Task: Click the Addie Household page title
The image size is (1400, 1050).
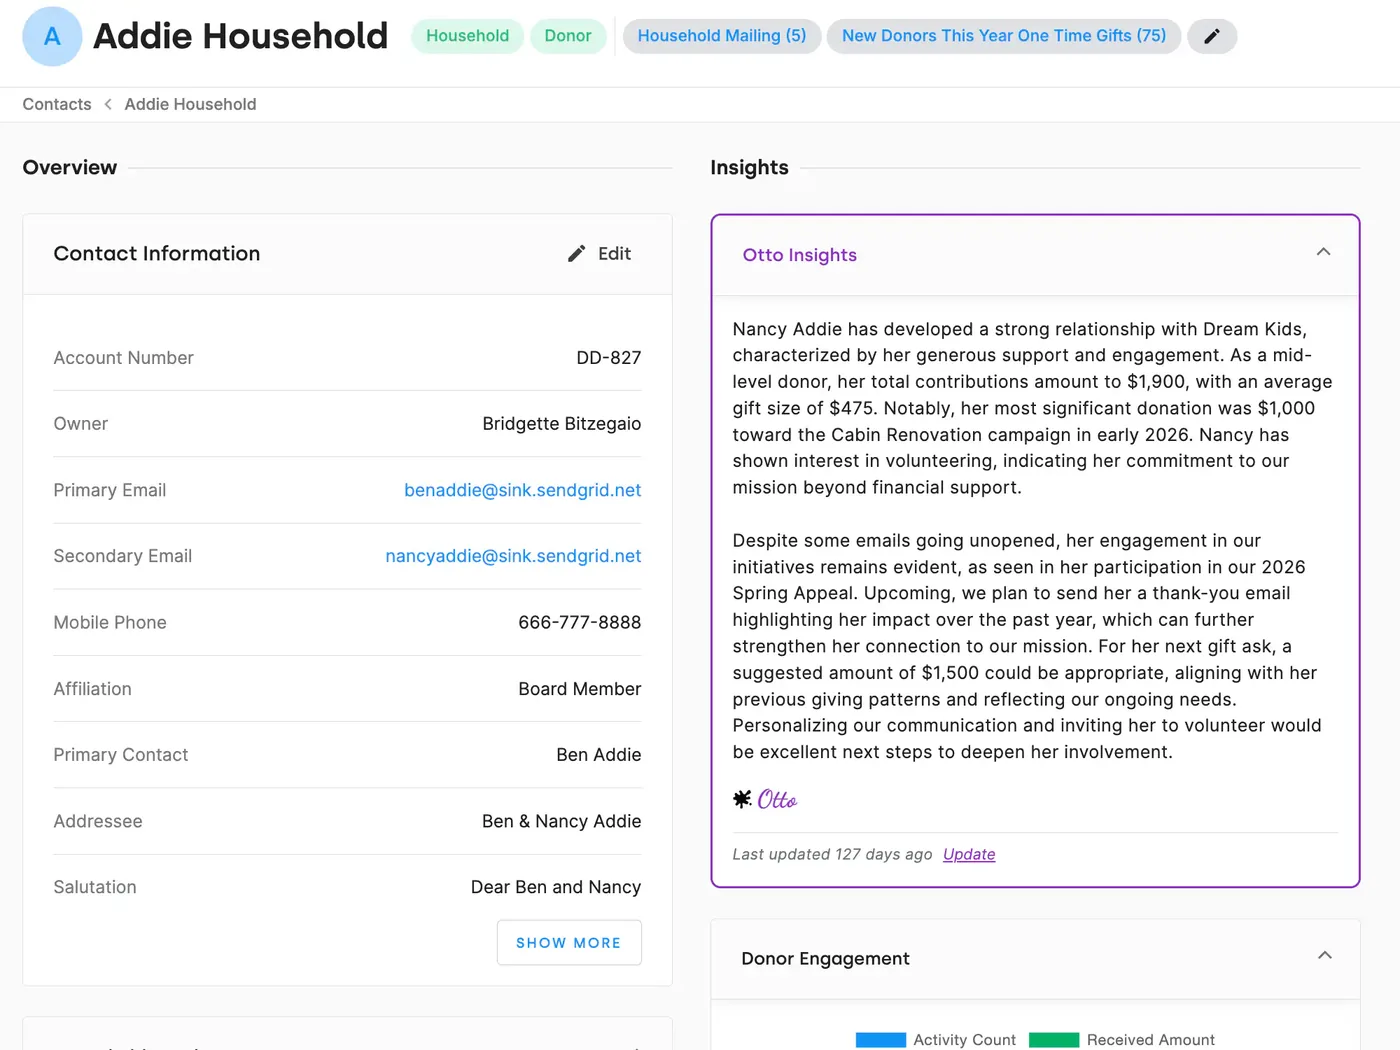Action: click(x=241, y=36)
